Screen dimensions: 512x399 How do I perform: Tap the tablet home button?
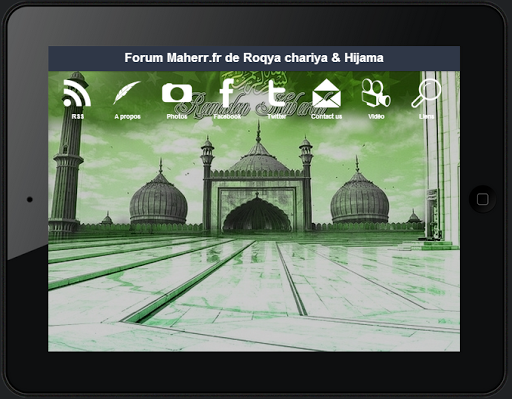pos(482,199)
